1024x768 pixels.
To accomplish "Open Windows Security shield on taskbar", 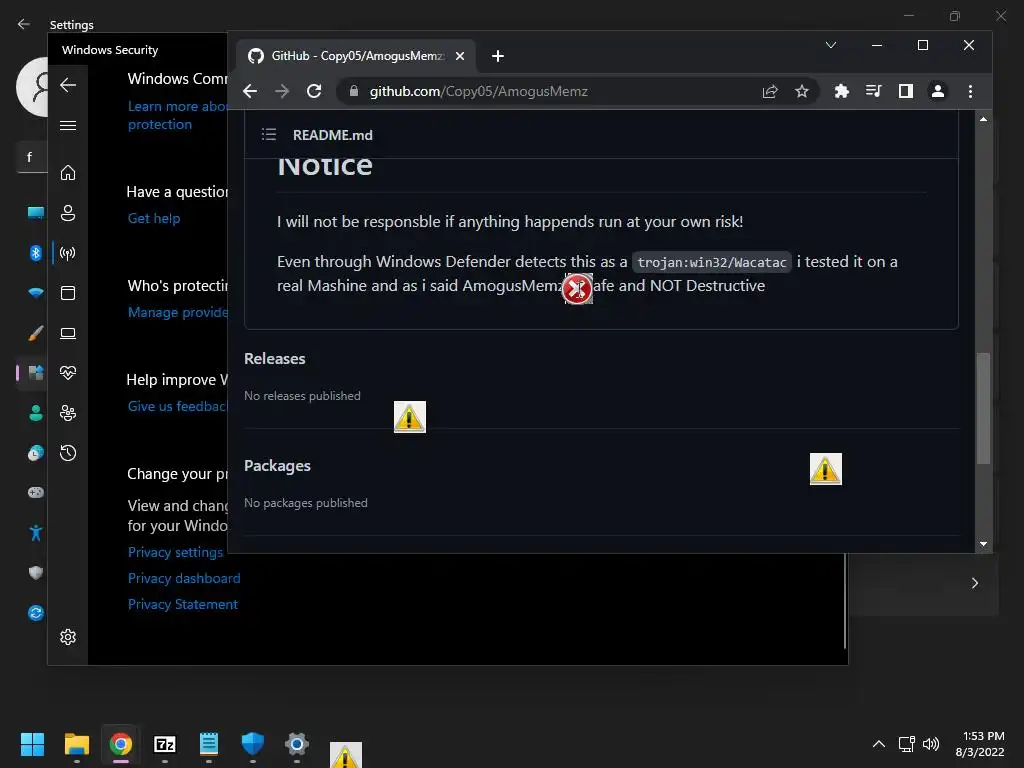I will pos(253,744).
